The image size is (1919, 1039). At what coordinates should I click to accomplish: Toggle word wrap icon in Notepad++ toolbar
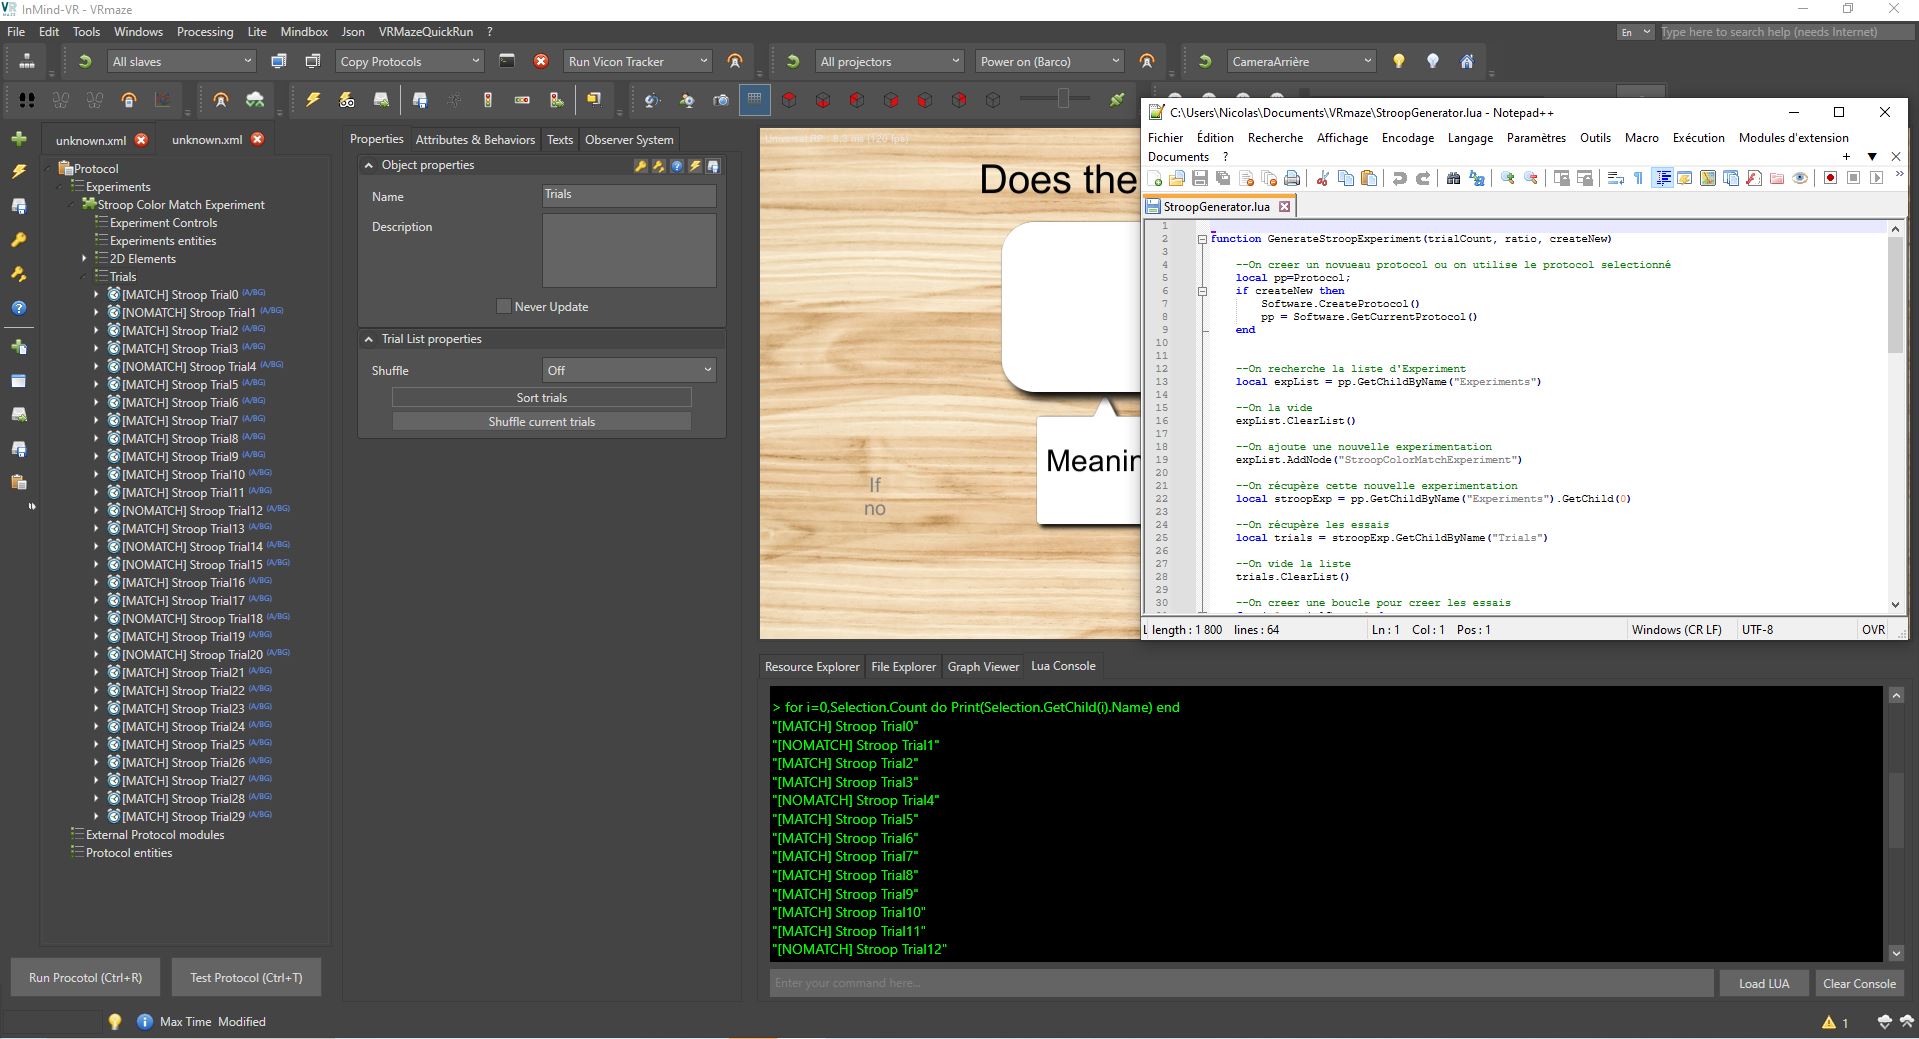(1615, 178)
